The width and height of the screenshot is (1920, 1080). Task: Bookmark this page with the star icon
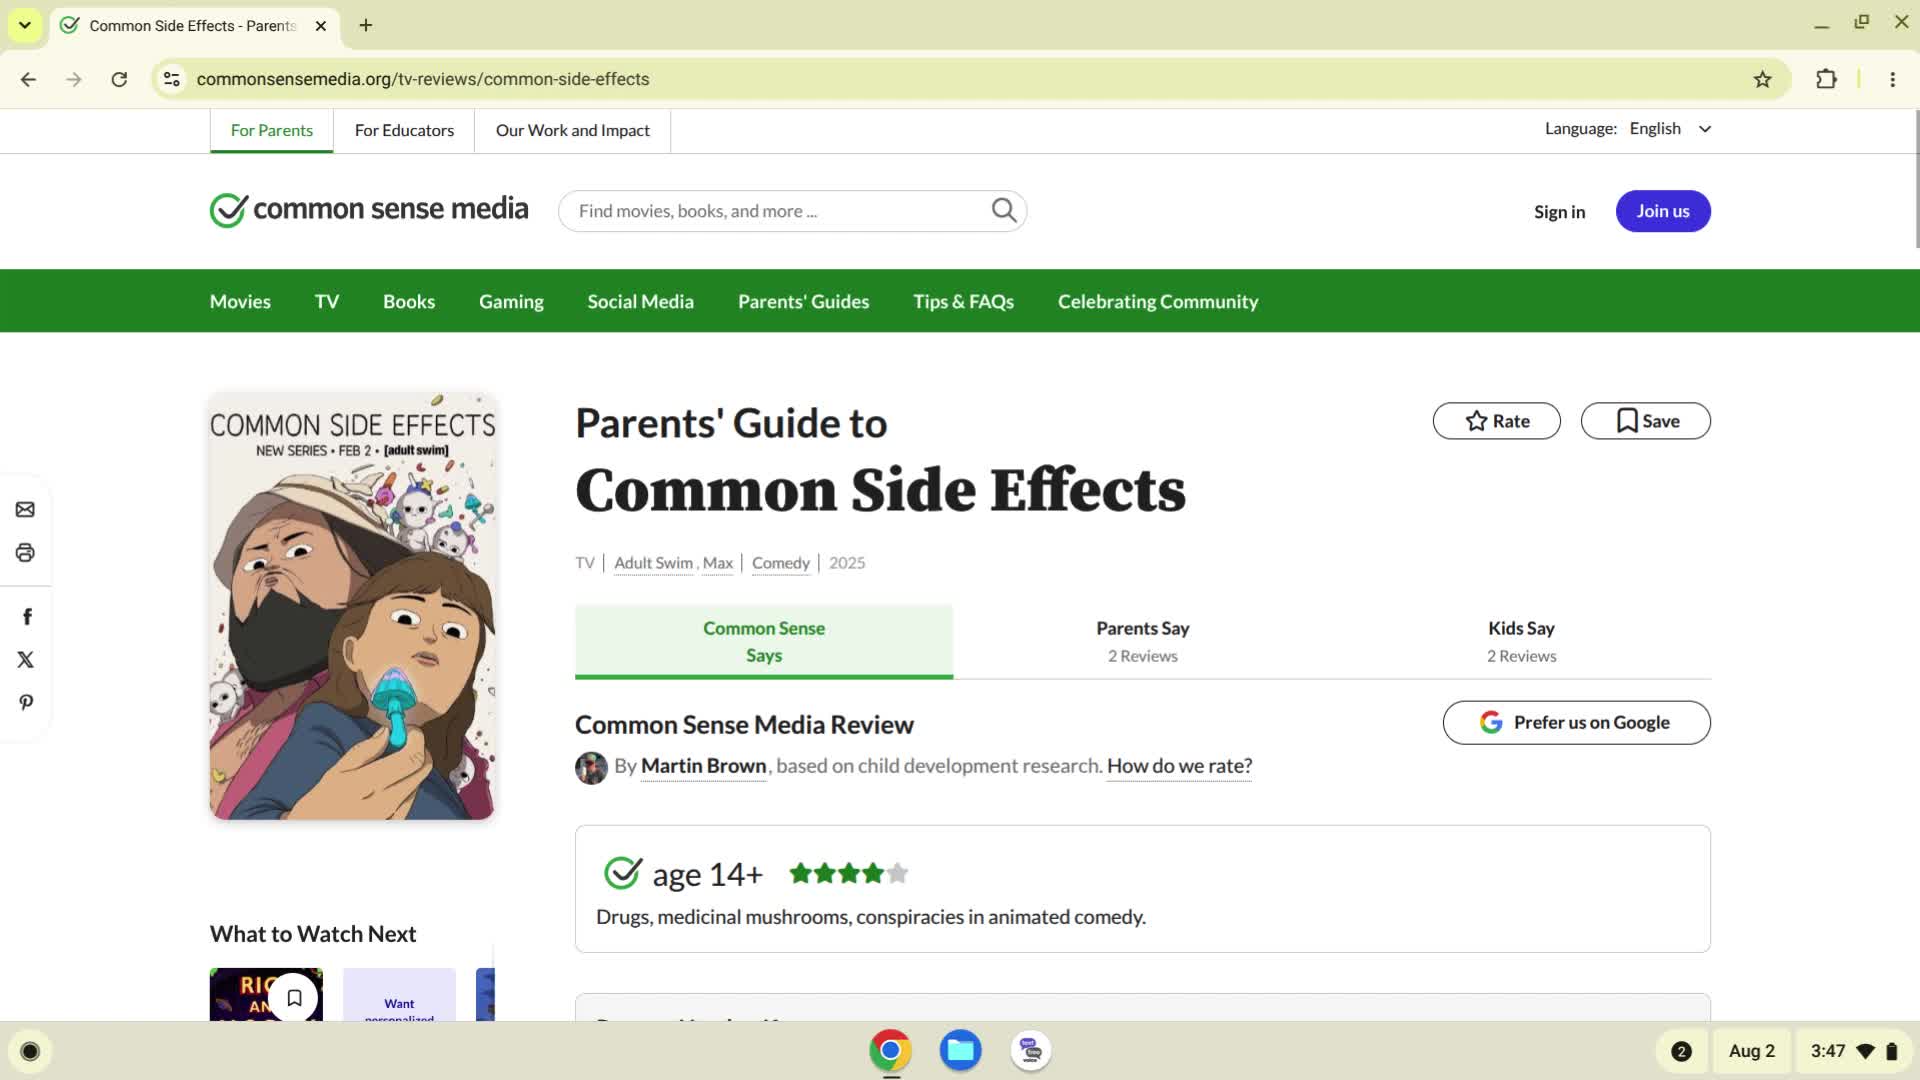[1762, 79]
